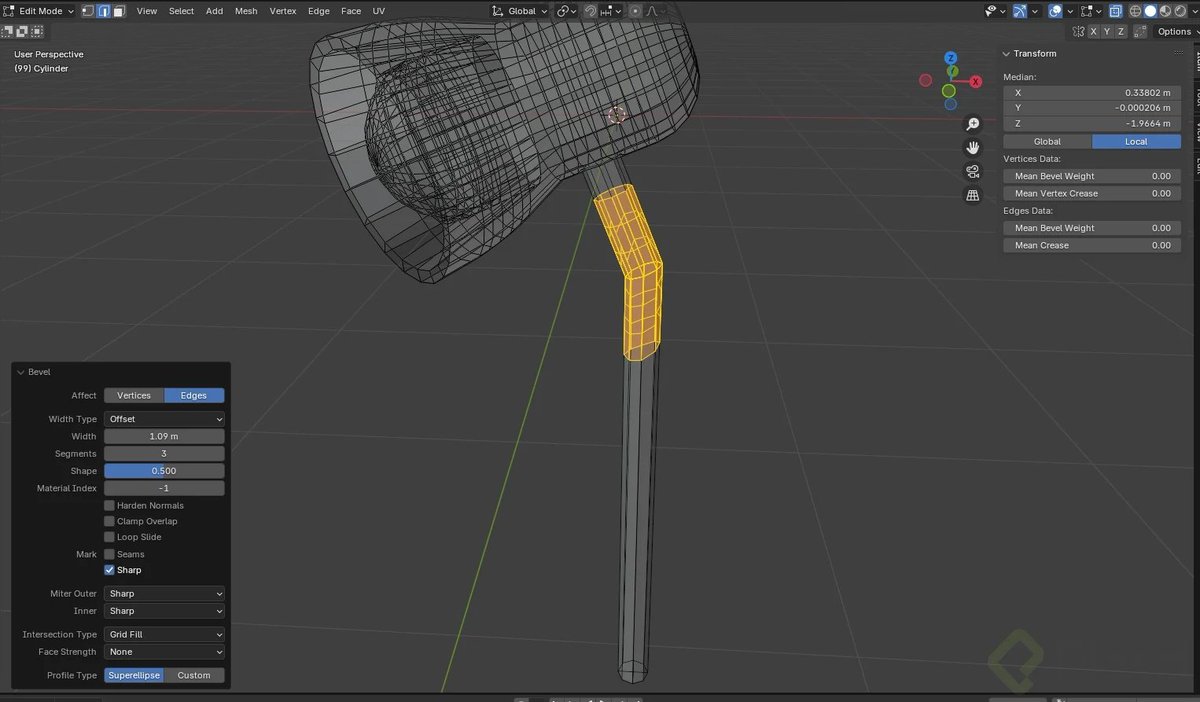Click the zoom magnifier in the viewport sidebar
Viewport: 1200px width, 702px height.
(972, 123)
